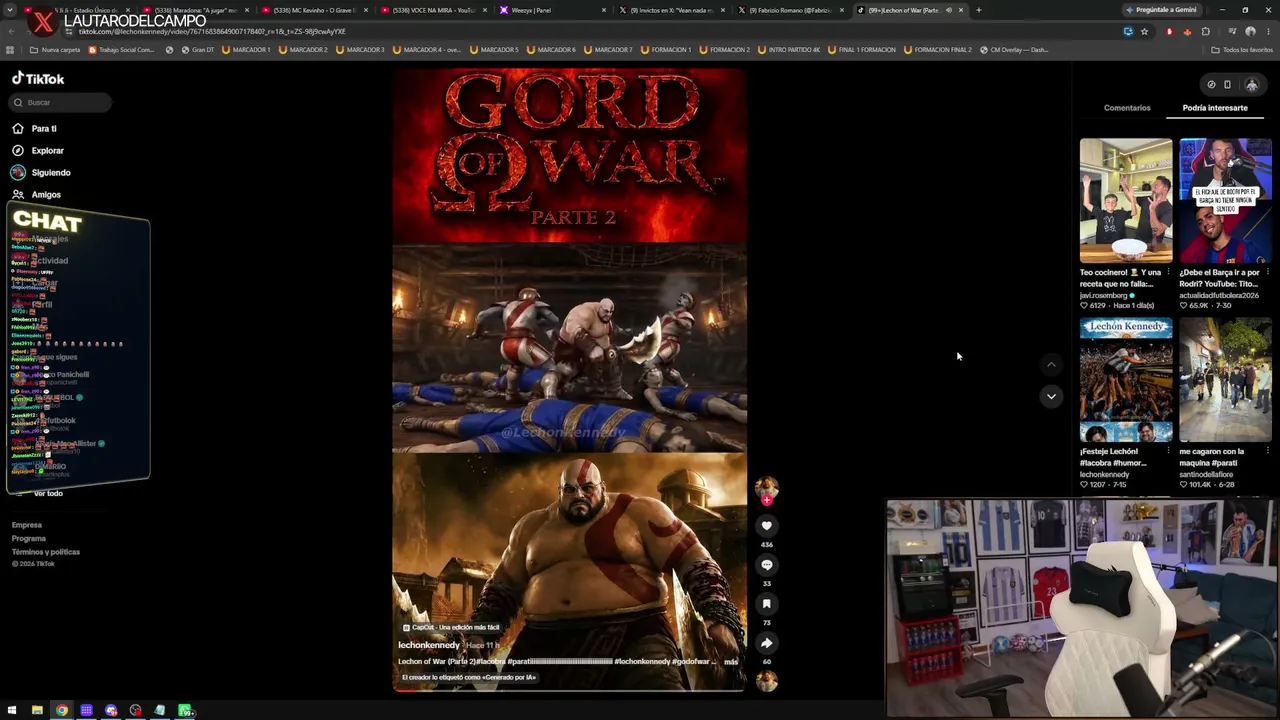Screen dimensions: 1280x720
Task: Open the FORMACION 1 bookmark
Action: (666, 50)
